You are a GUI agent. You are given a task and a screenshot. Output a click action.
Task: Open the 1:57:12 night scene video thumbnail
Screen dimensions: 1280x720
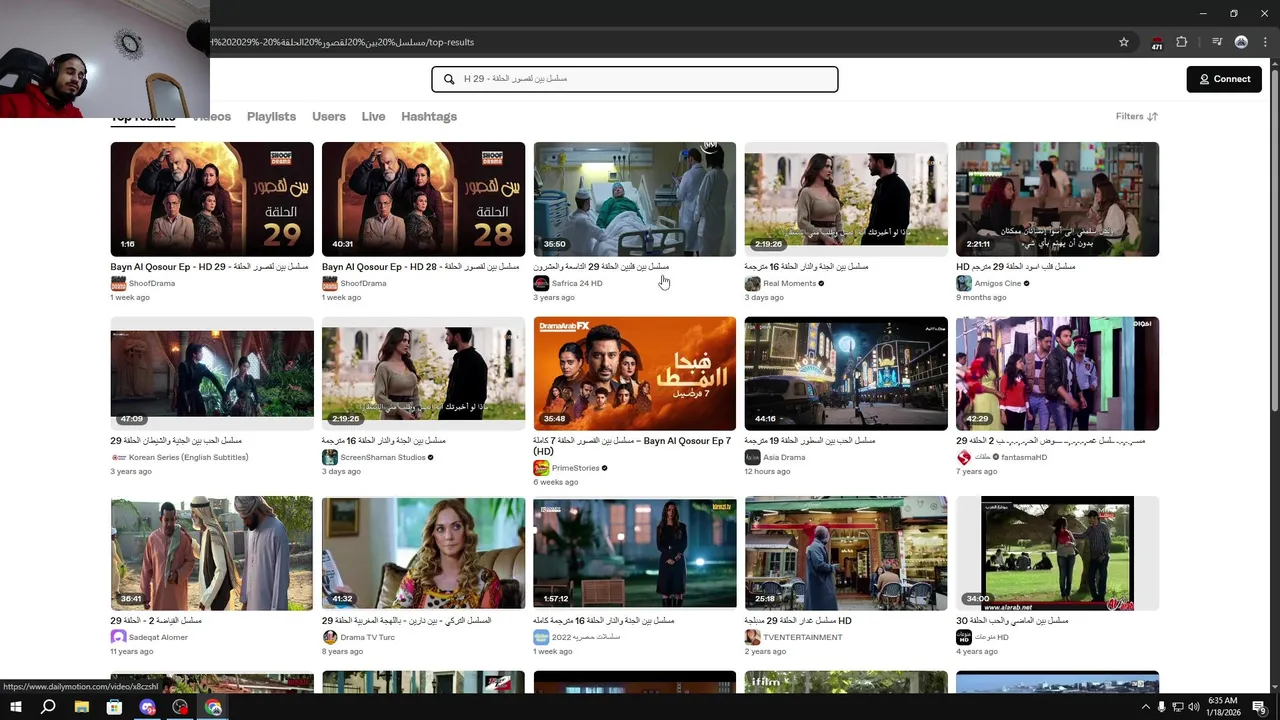tap(635, 553)
